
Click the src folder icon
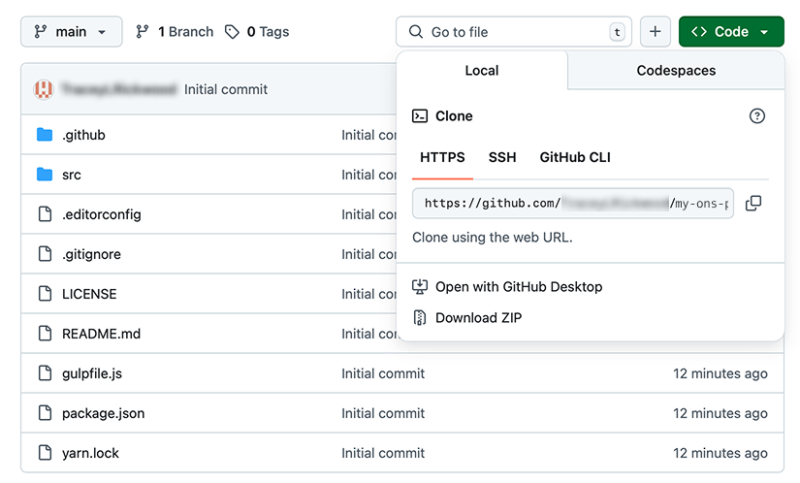[45, 174]
